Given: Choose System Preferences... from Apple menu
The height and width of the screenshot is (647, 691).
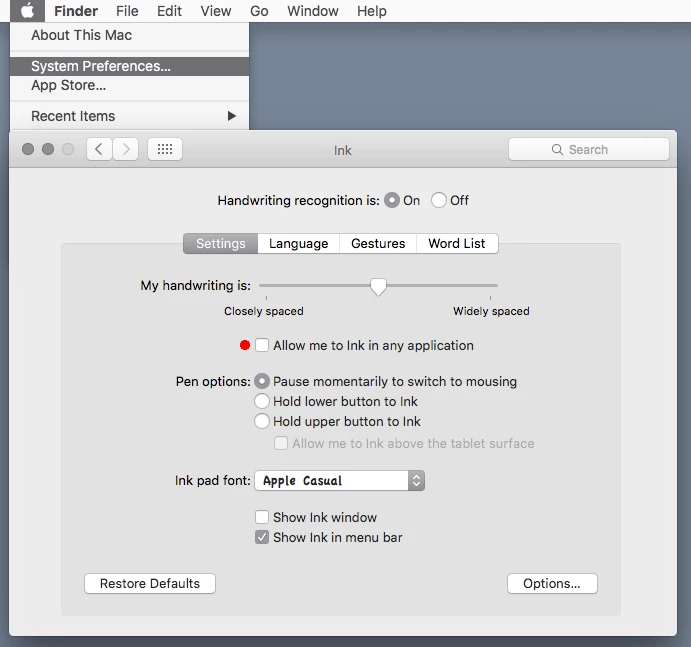Looking at the screenshot, I should (129, 66).
